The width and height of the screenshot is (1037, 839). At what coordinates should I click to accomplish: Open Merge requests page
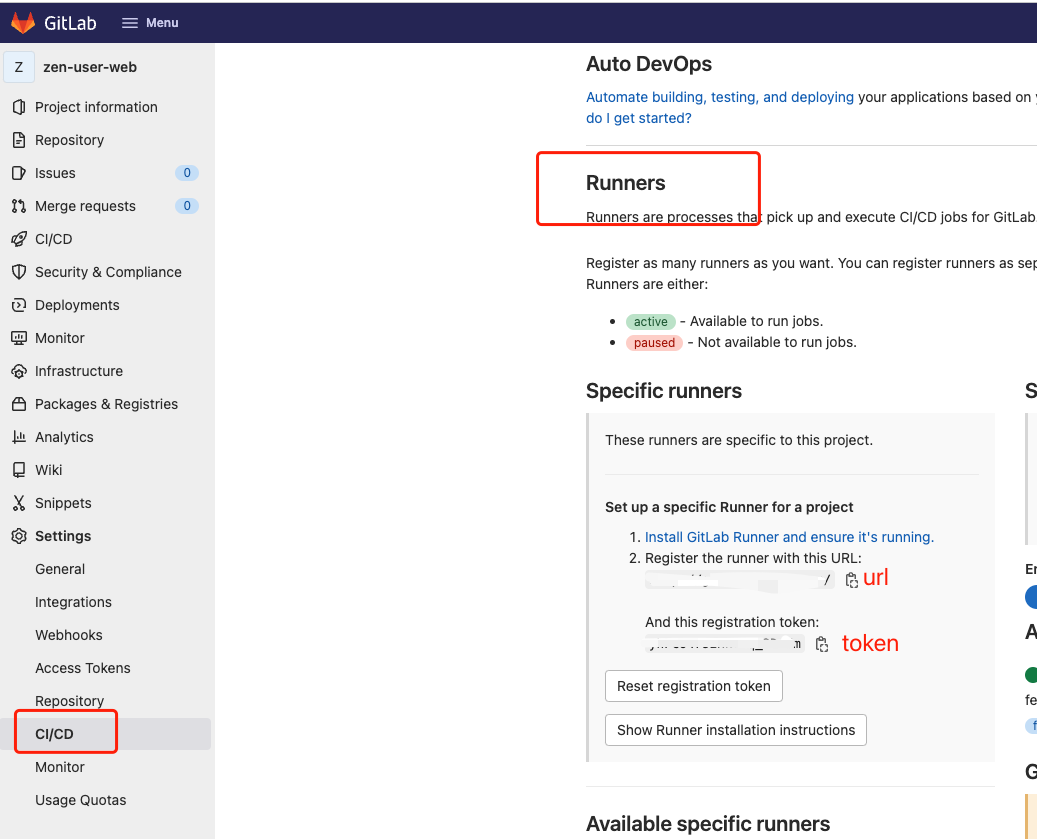coord(85,206)
